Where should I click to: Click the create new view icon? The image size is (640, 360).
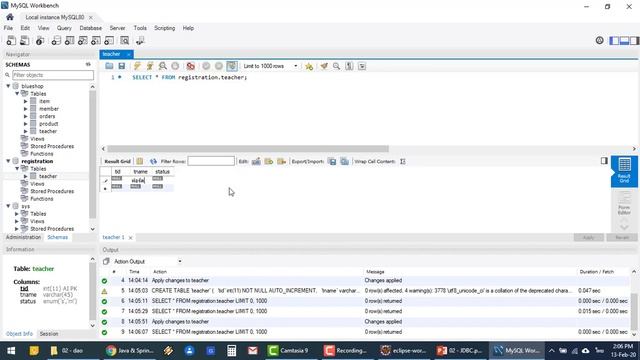[x=82, y=40]
